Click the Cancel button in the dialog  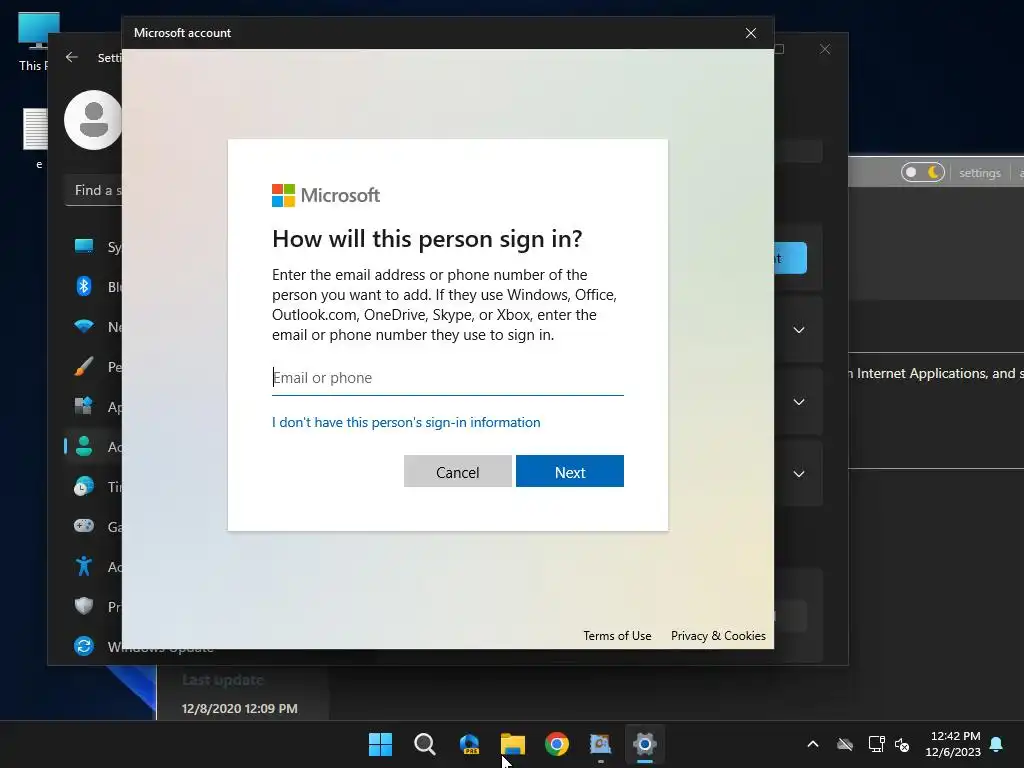[457, 472]
